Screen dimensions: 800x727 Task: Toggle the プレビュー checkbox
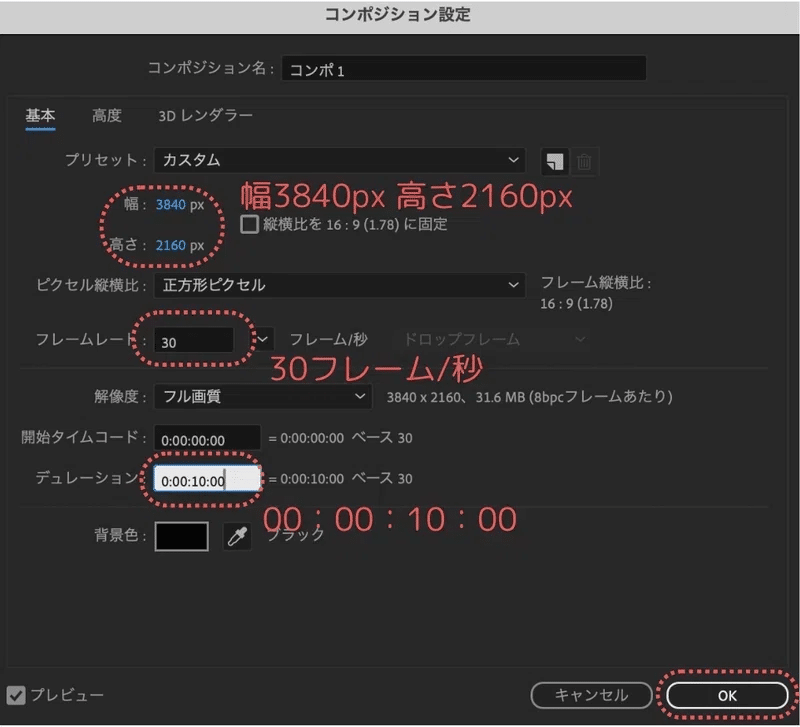[16, 695]
